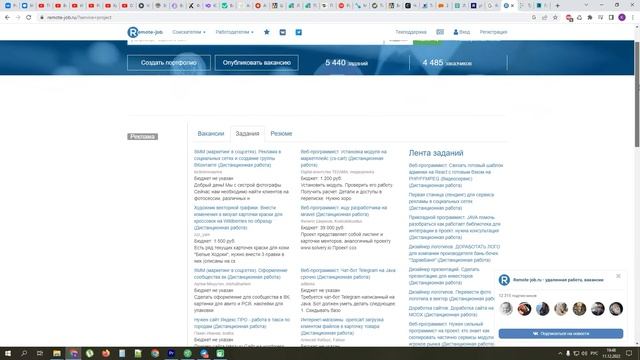This screenshot has width=640, height=360.
Task: Open the Регистрация link
Action: pyautogui.click(x=493, y=32)
